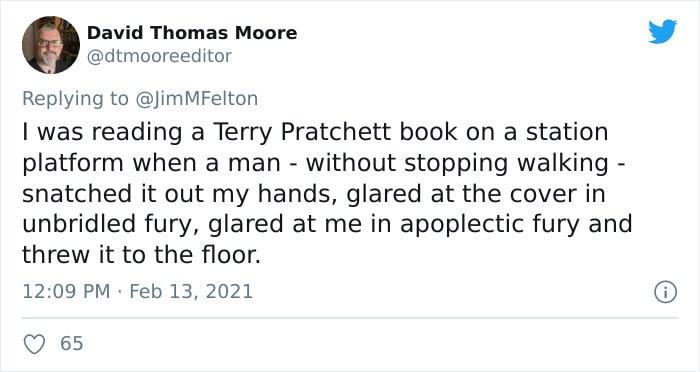The height and width of the screenshot is (372, 700).
Task: View the 65 likes count
Action: pos(72,344)
